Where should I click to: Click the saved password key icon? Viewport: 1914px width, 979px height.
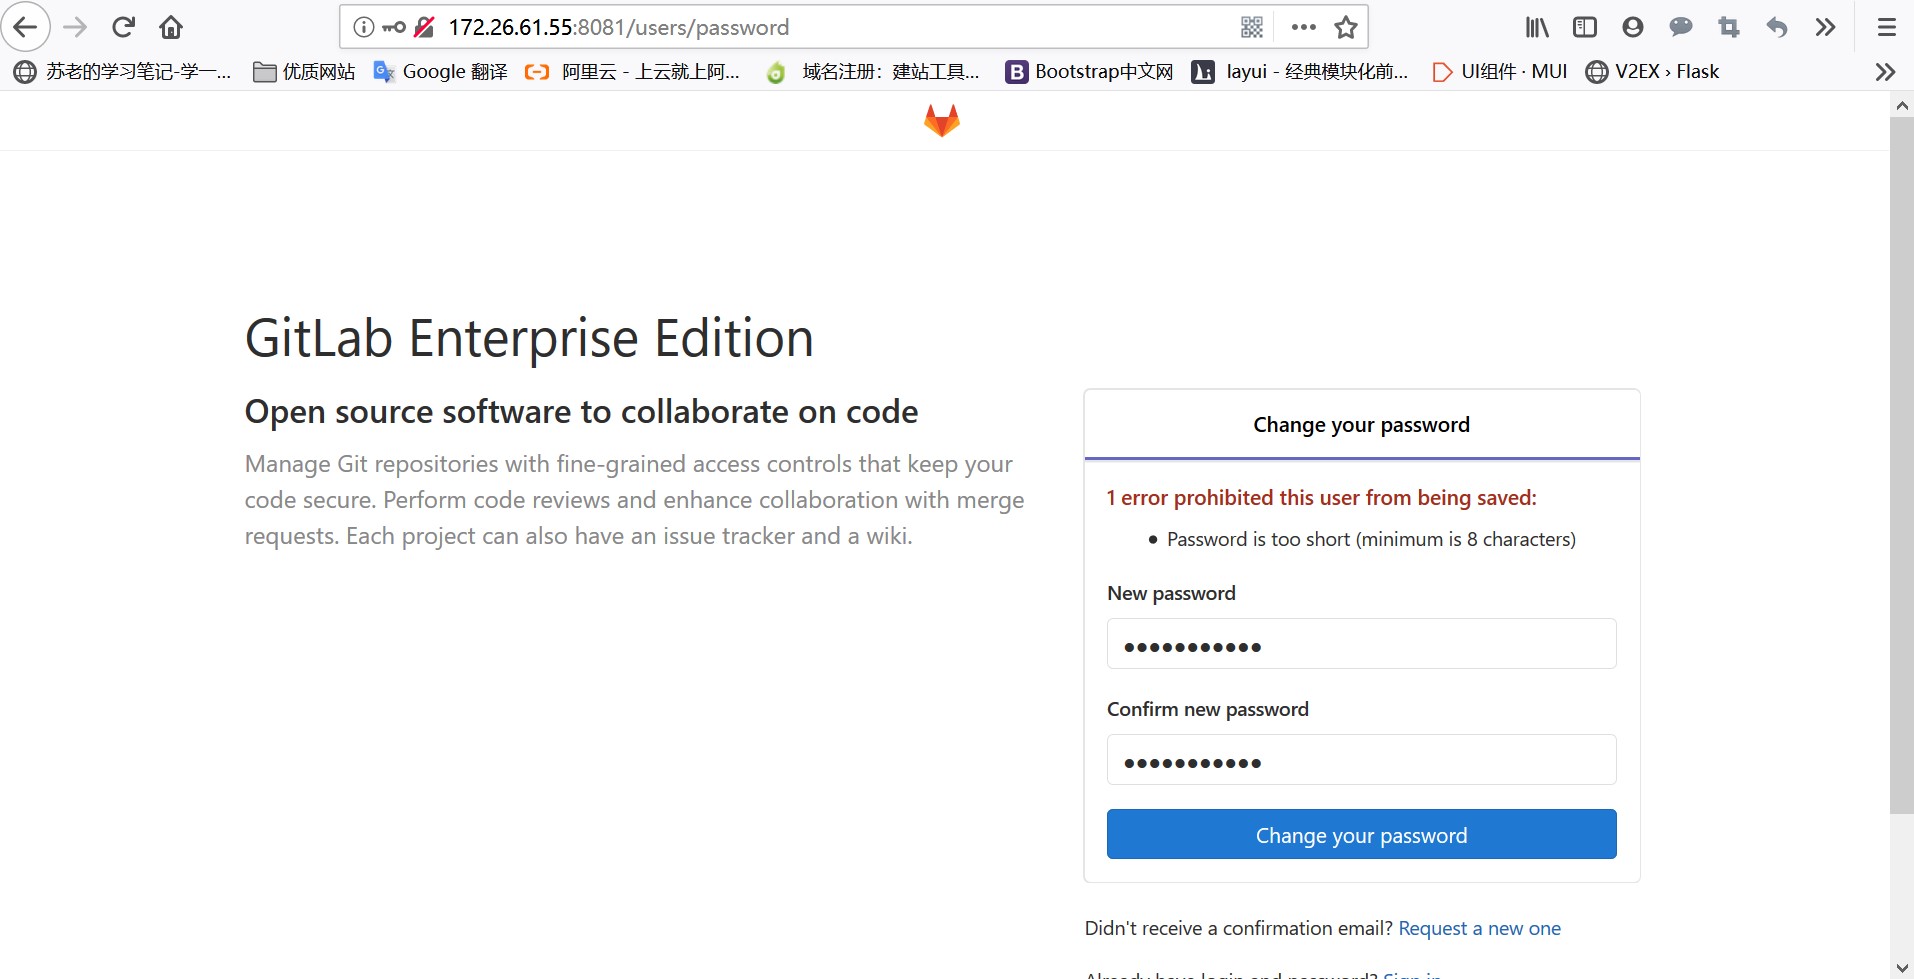pos(394,27)
